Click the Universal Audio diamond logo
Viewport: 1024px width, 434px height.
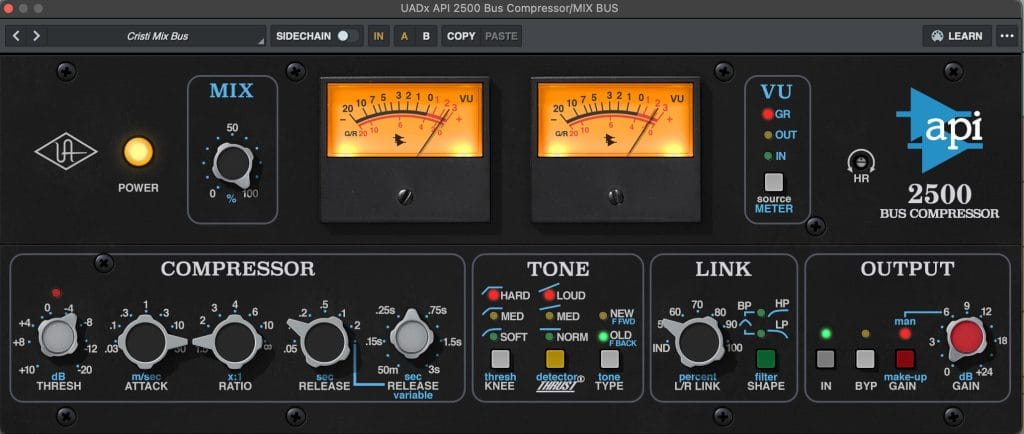65,152
